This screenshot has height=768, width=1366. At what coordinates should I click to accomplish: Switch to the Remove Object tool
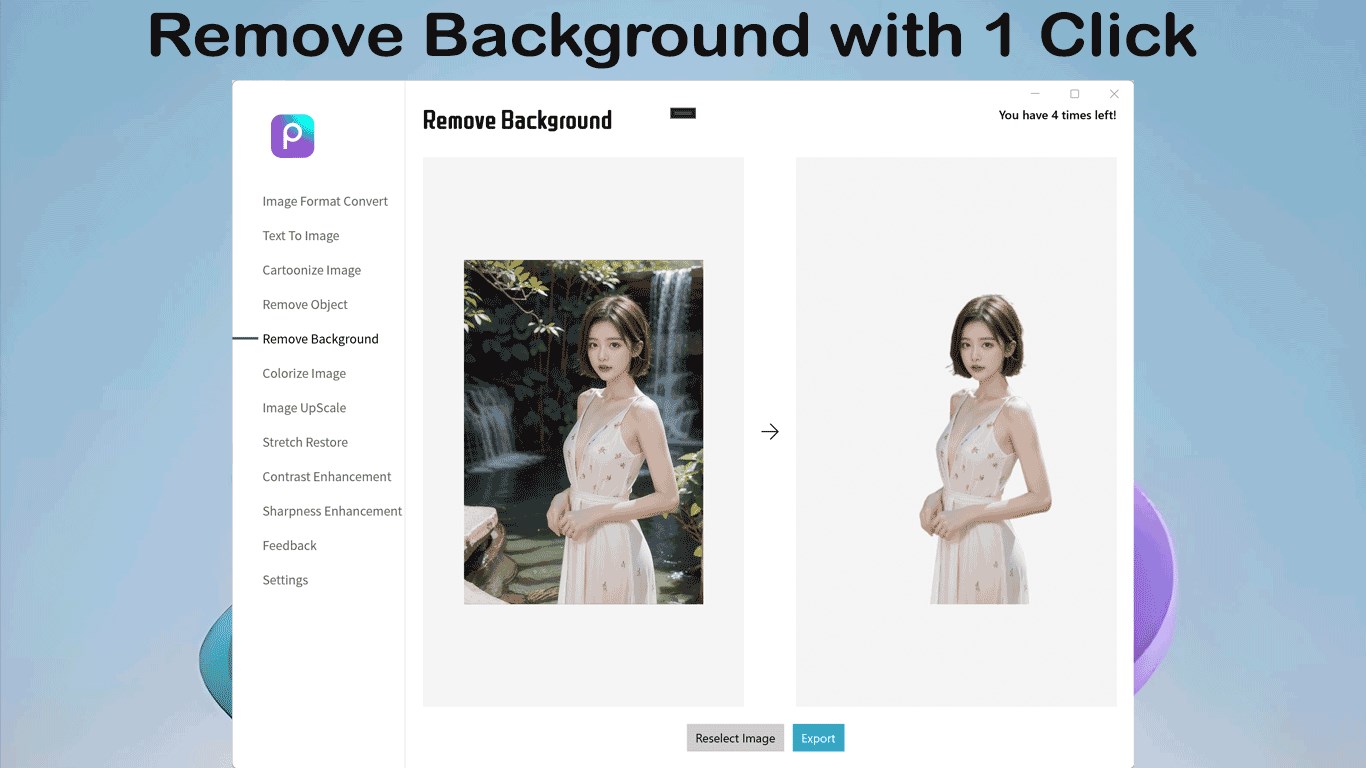click(305, 304)
